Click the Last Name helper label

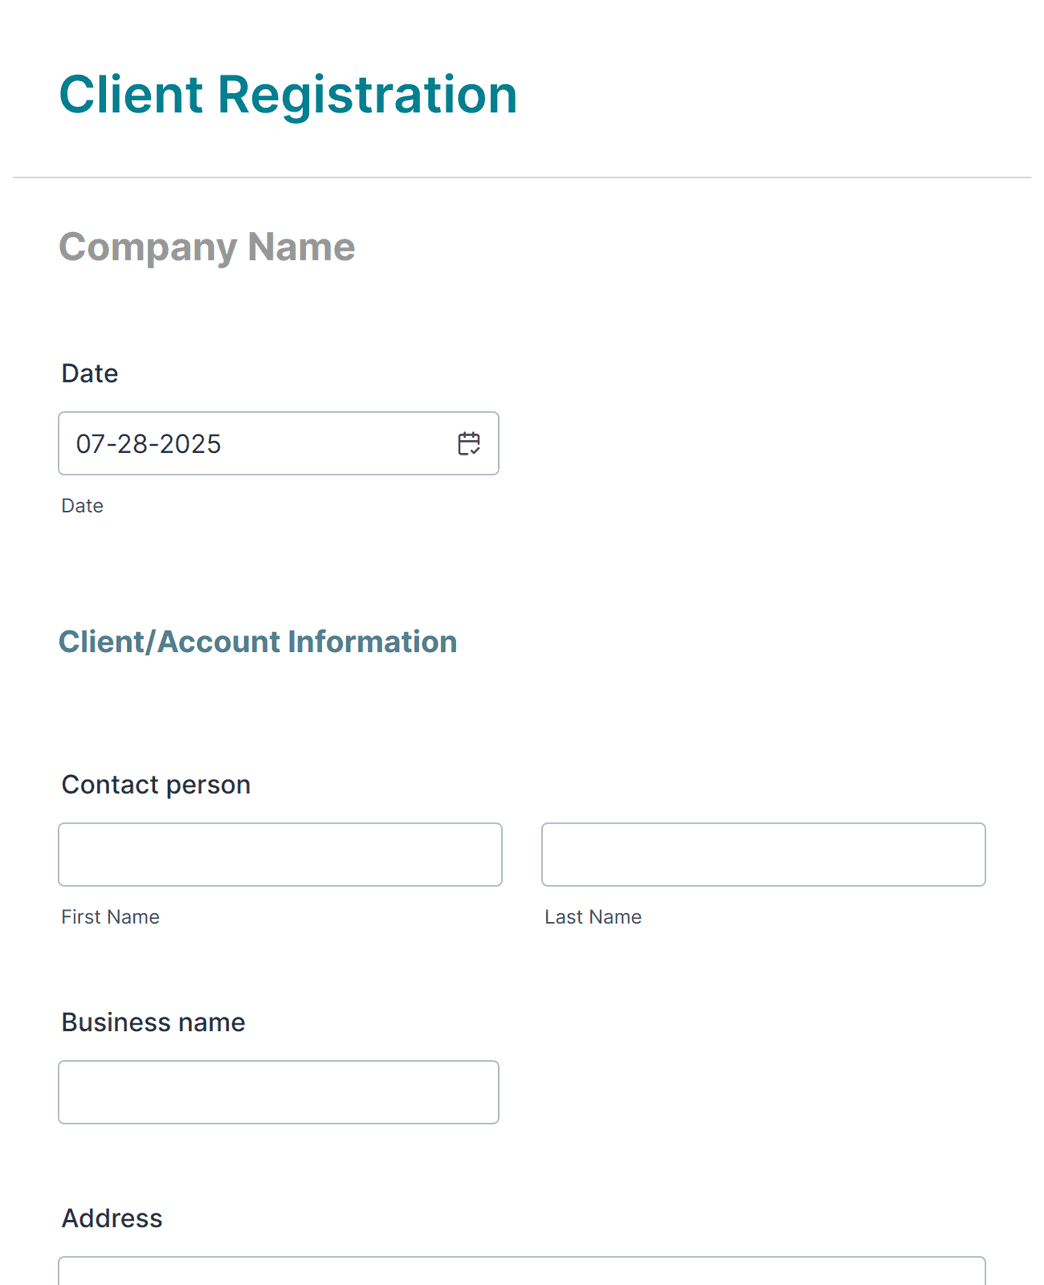coord(593,916)
